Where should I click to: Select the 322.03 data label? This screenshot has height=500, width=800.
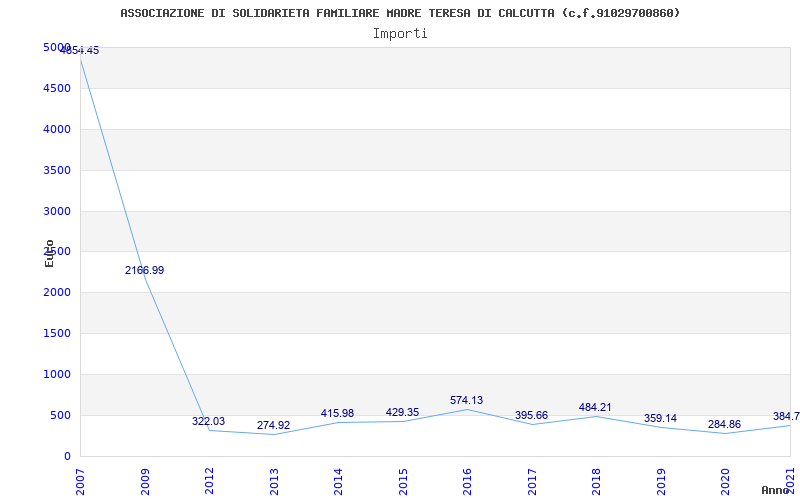[208, 421]
